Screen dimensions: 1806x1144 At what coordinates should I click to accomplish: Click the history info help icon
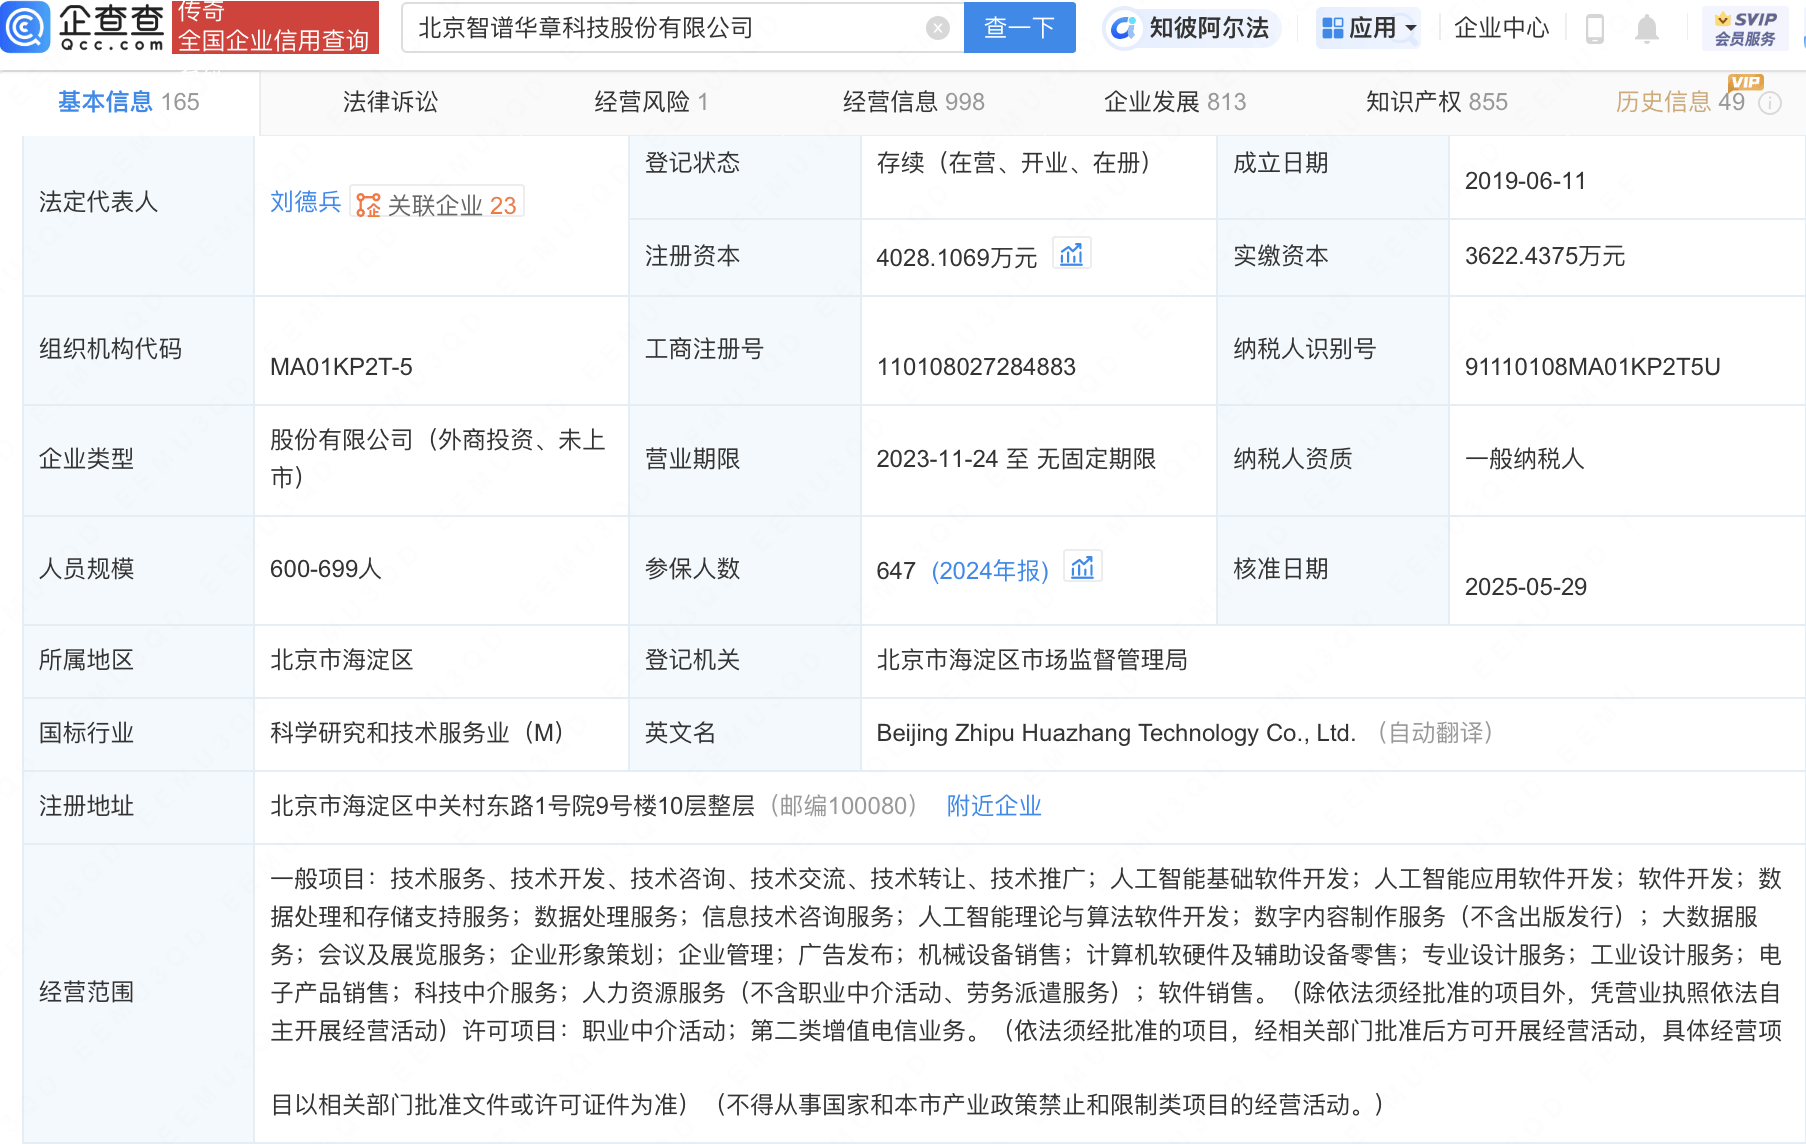[1770, 103]
